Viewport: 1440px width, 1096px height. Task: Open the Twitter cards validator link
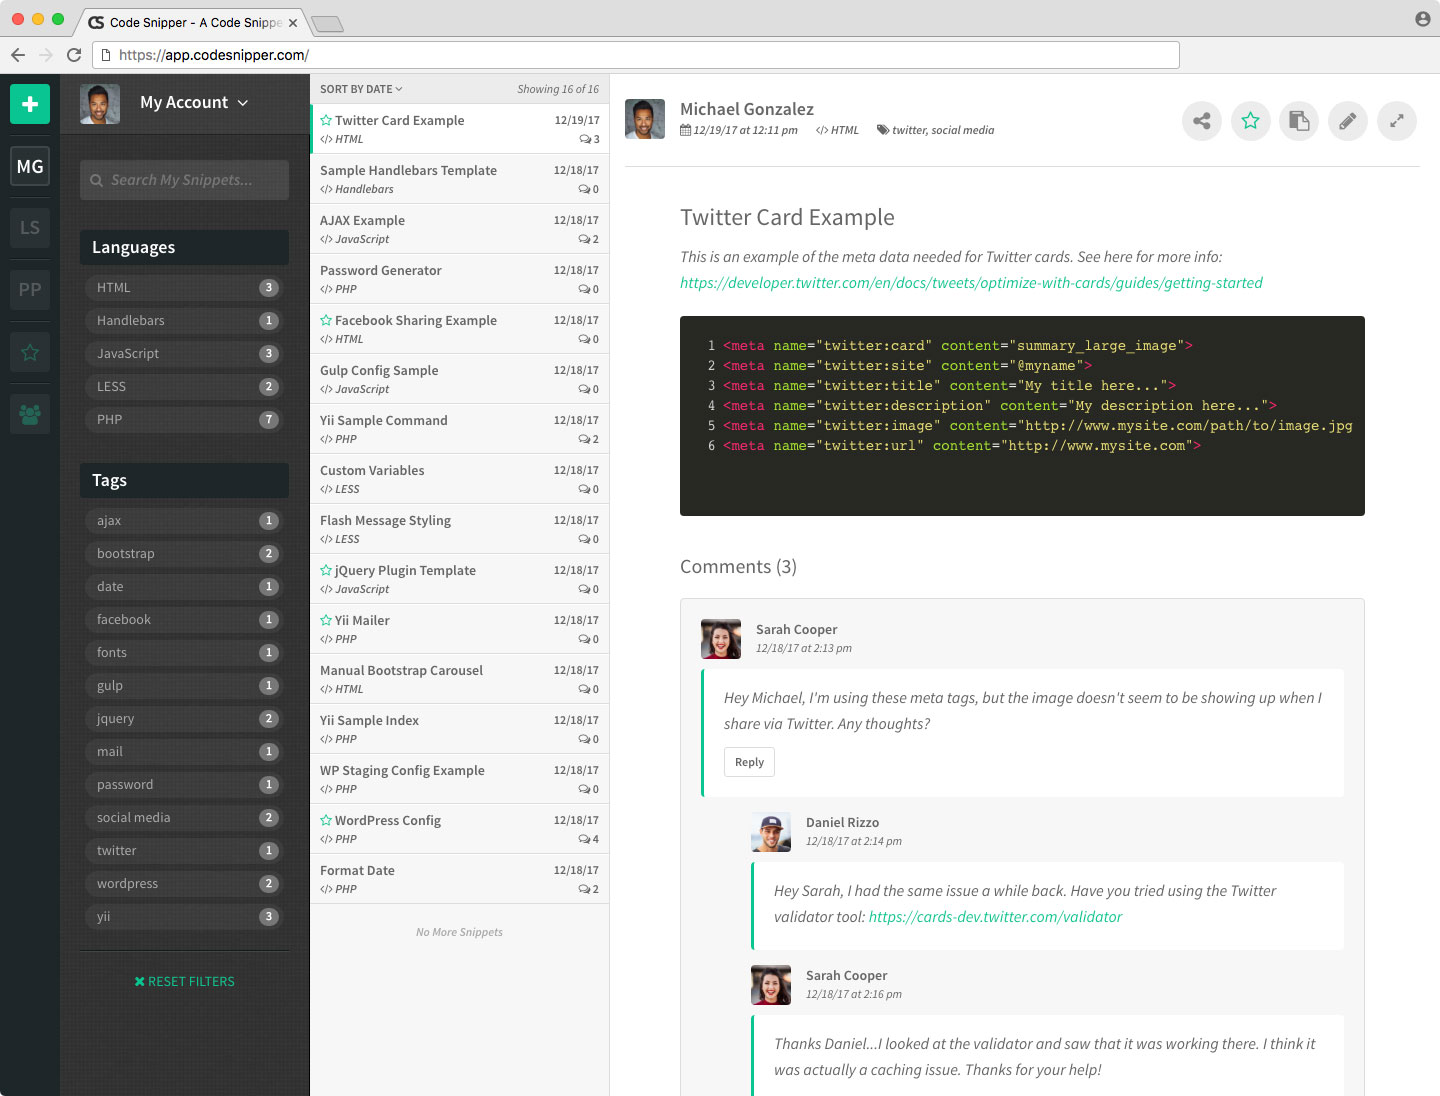(x=995, y=917)
